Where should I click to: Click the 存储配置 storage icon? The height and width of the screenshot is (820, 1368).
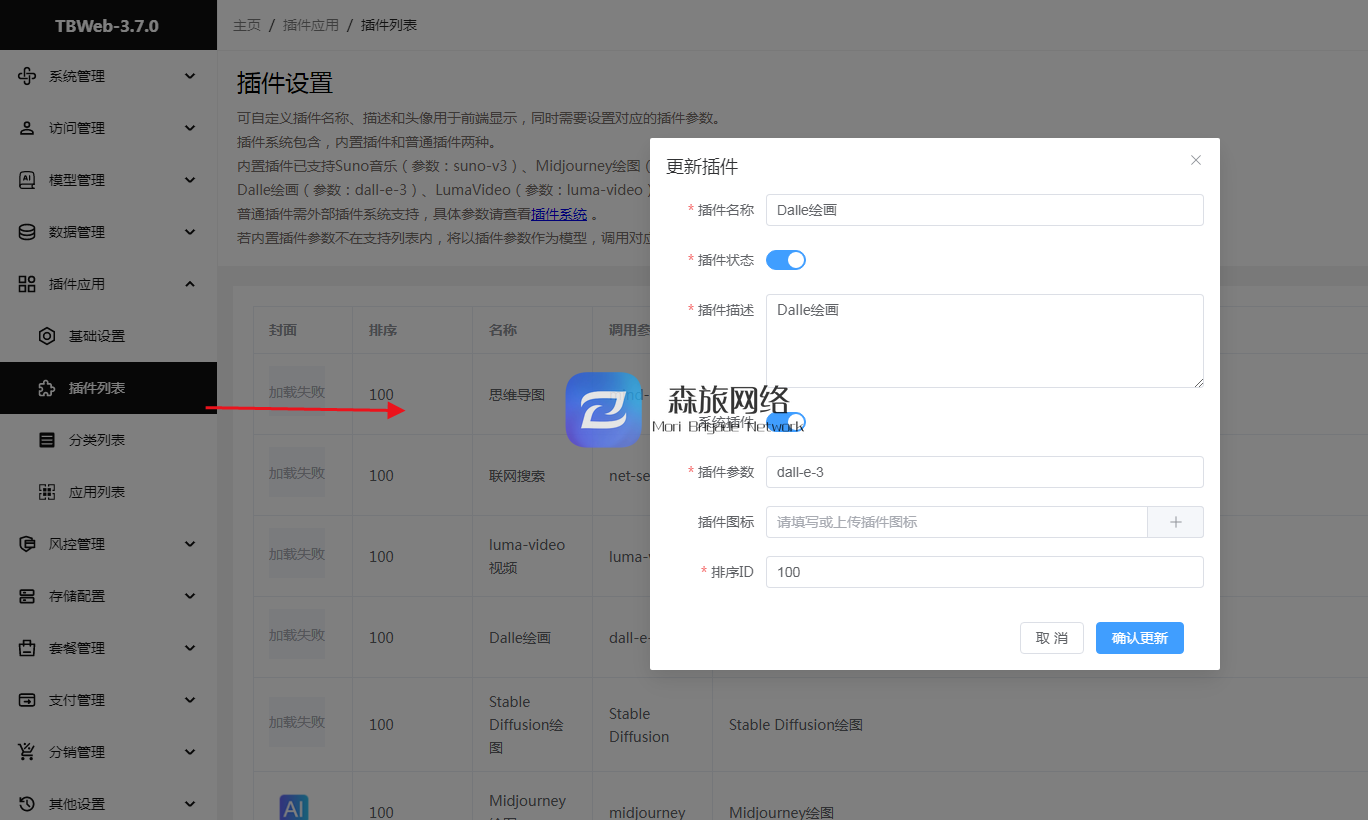click(x=28, y=596)
